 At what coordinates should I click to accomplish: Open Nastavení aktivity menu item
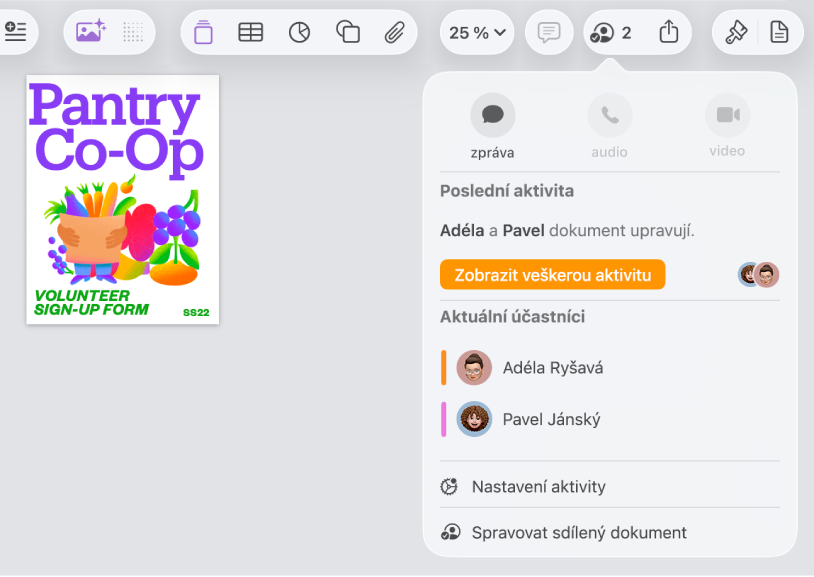[610, 487]
